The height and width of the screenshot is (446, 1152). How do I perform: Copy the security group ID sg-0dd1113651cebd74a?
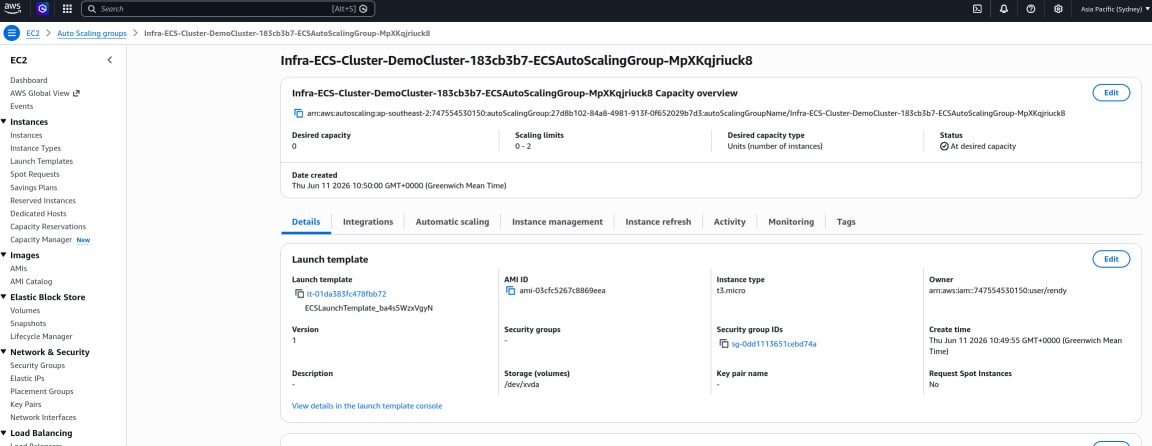(724, 343)
